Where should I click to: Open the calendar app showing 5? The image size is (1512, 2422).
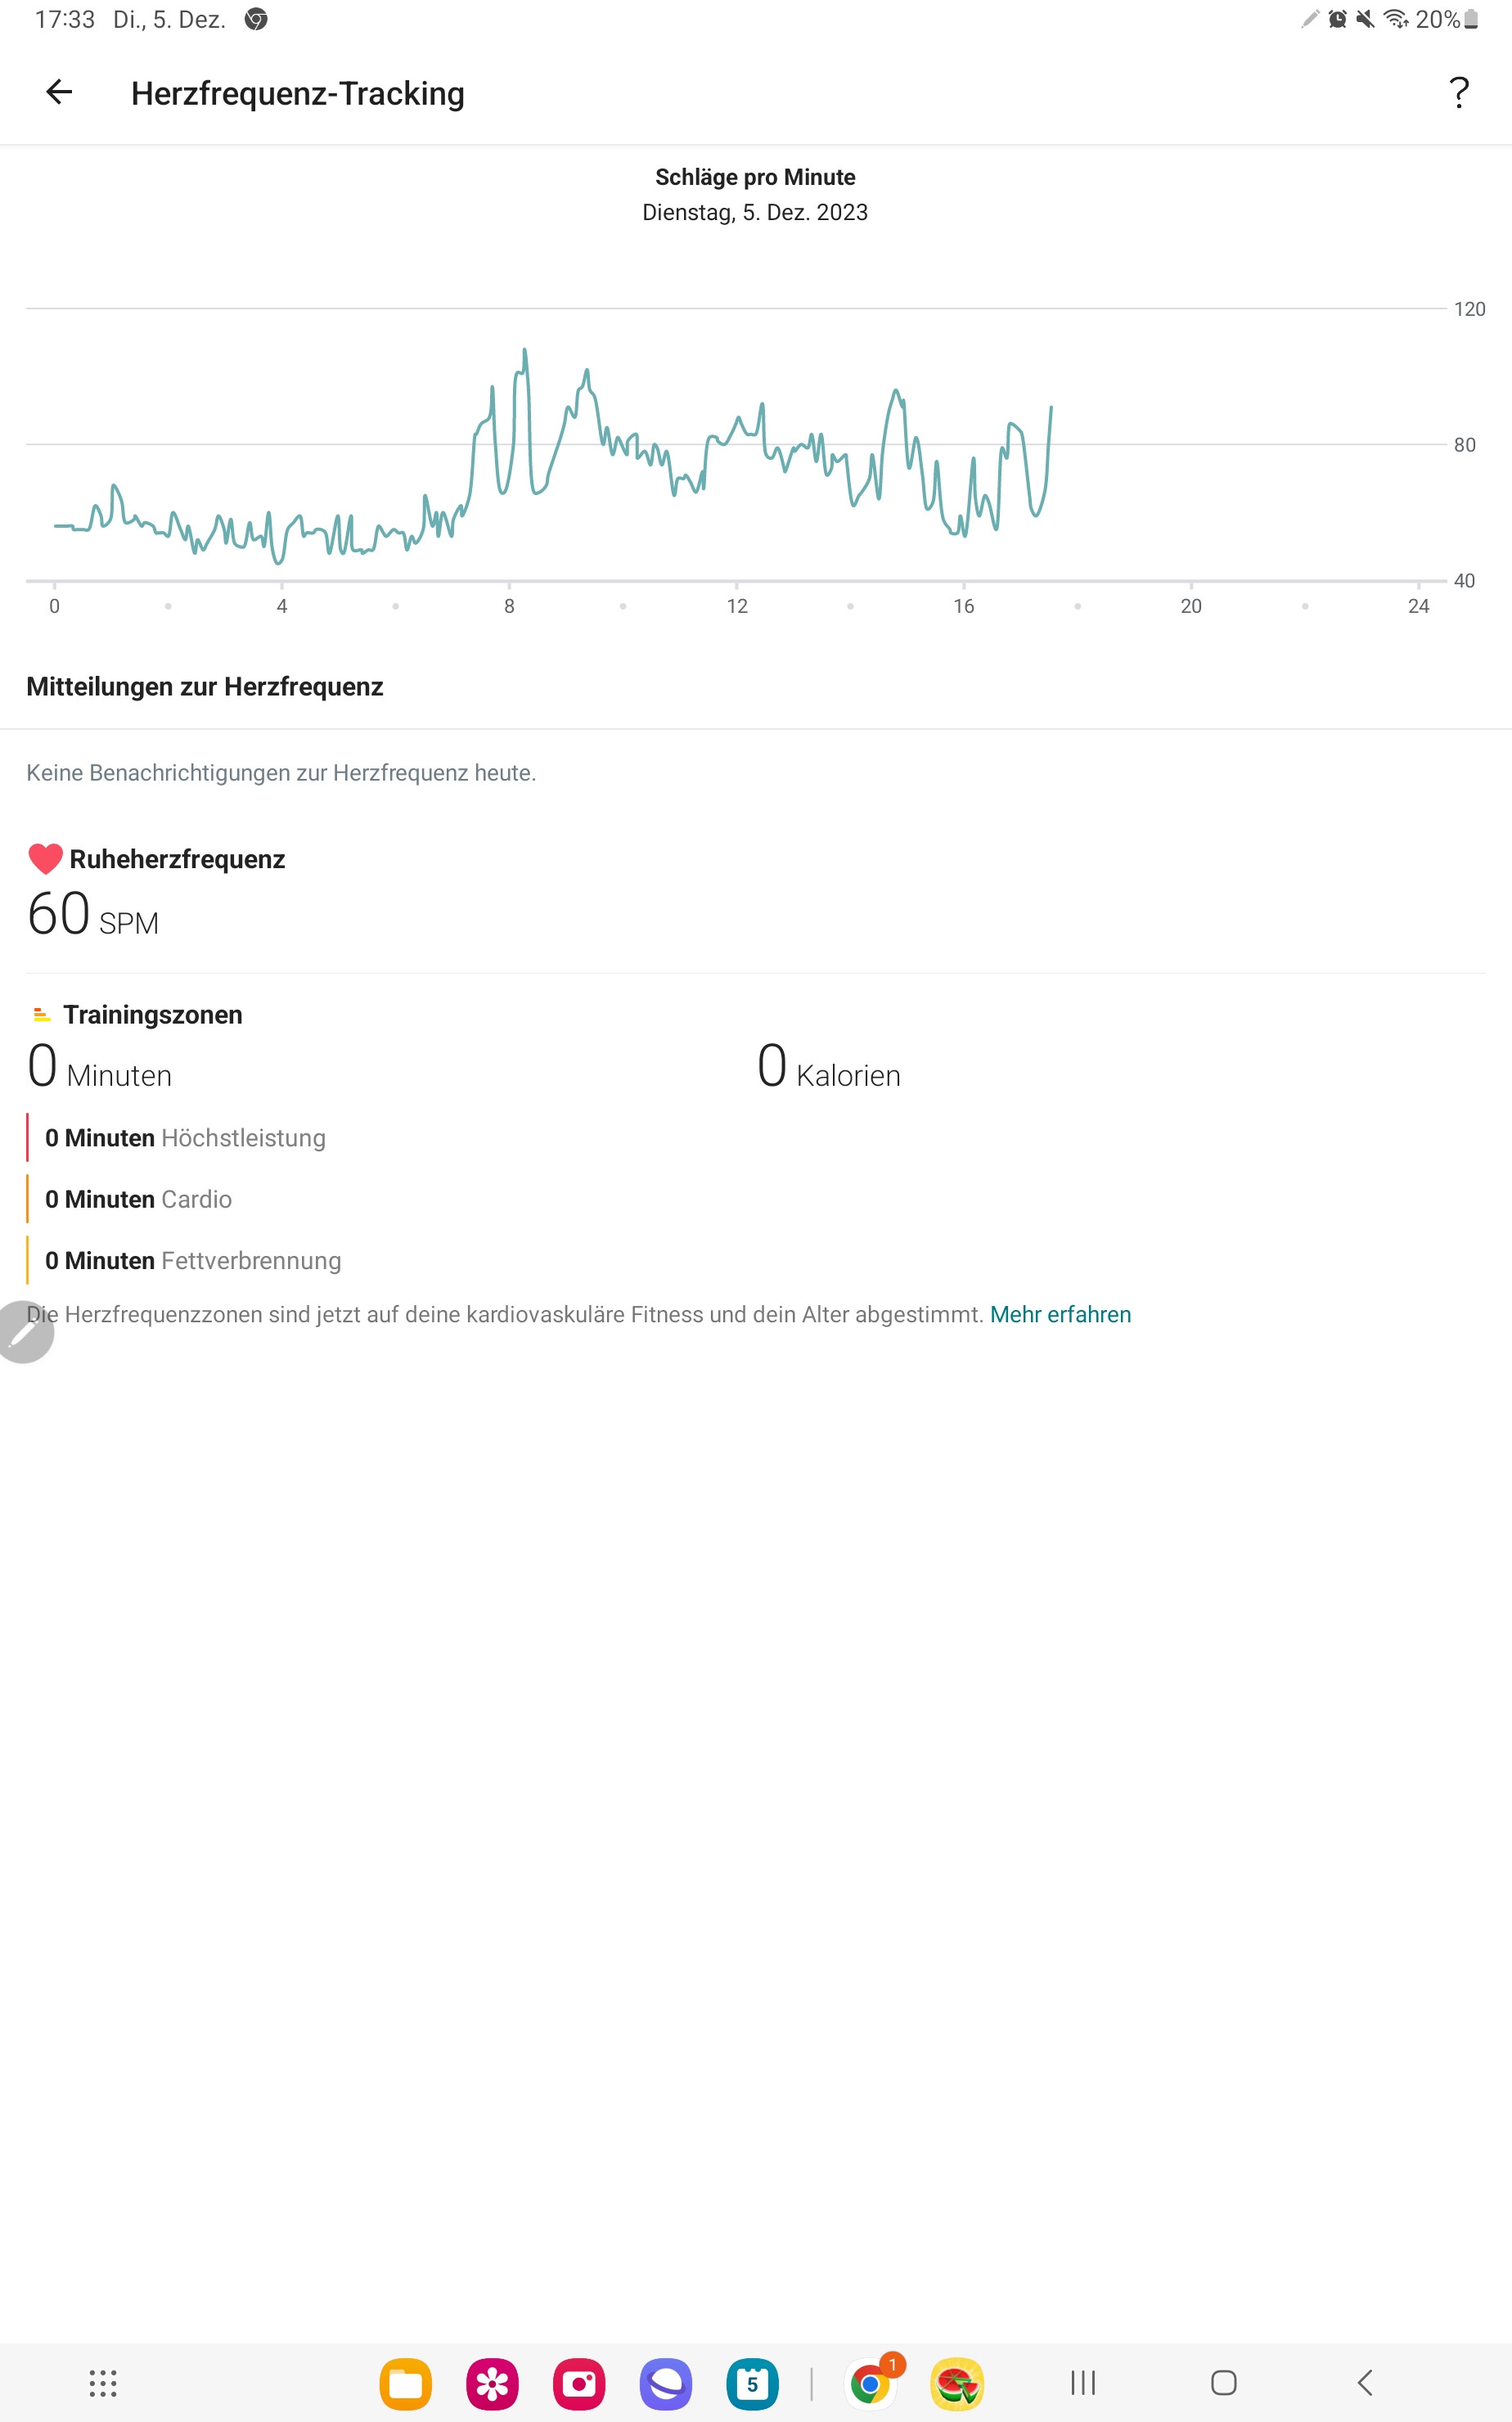point(752,2384)
